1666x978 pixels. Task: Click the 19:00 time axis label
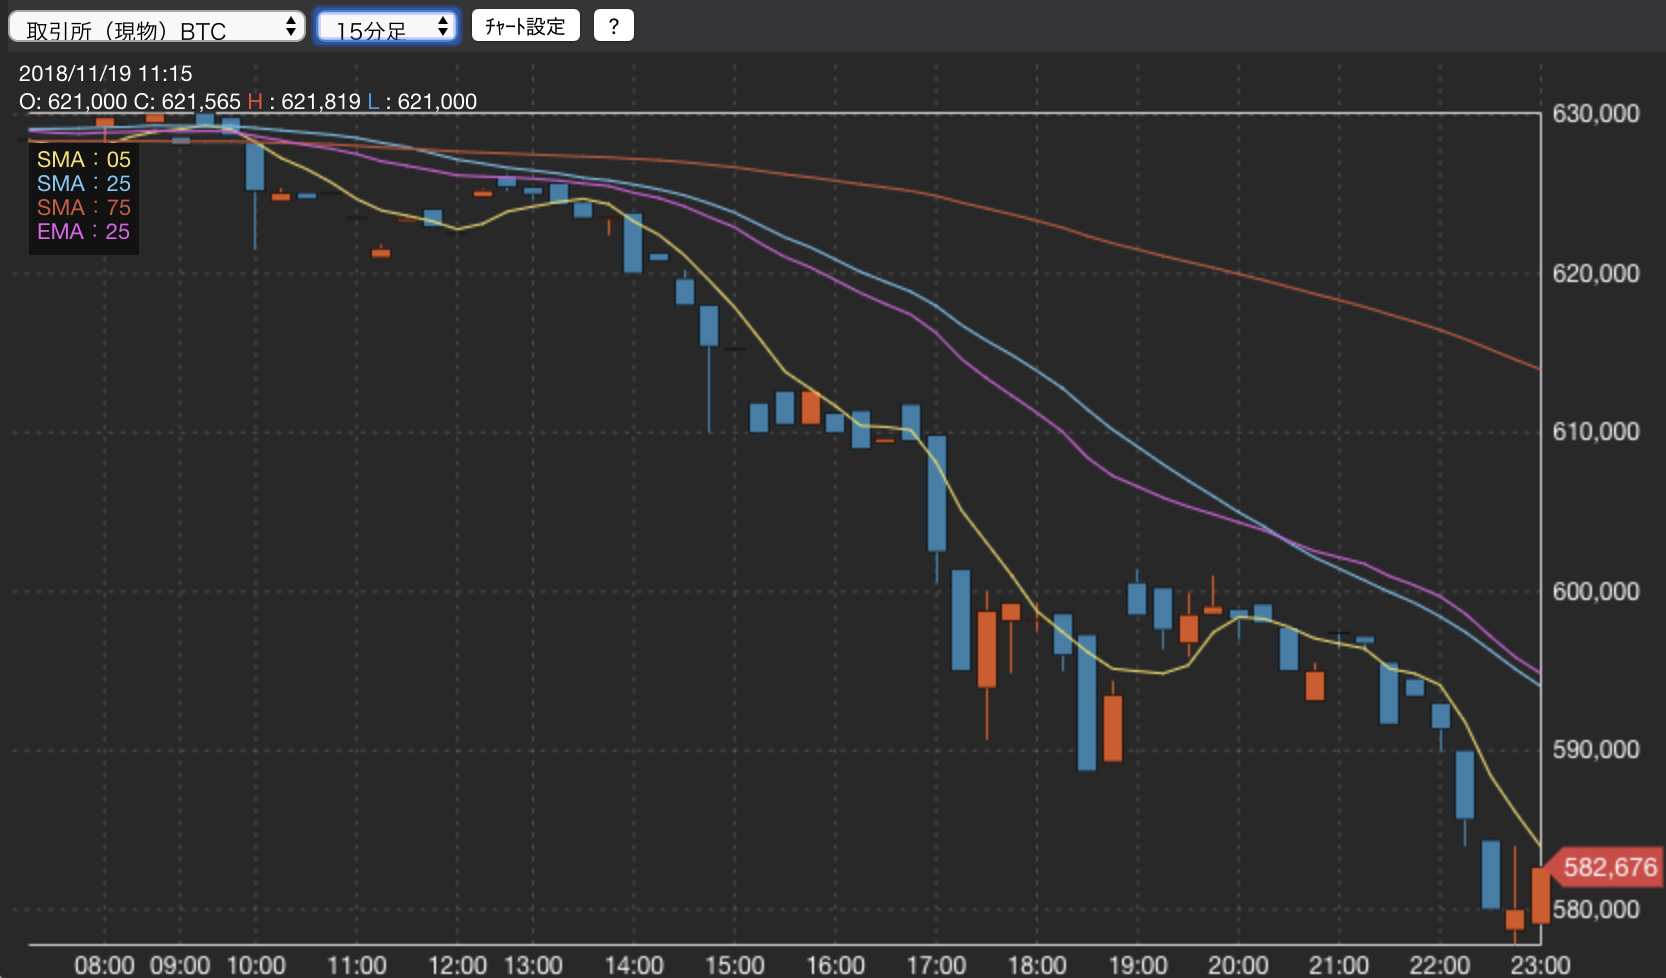(x=1138, y=965)
